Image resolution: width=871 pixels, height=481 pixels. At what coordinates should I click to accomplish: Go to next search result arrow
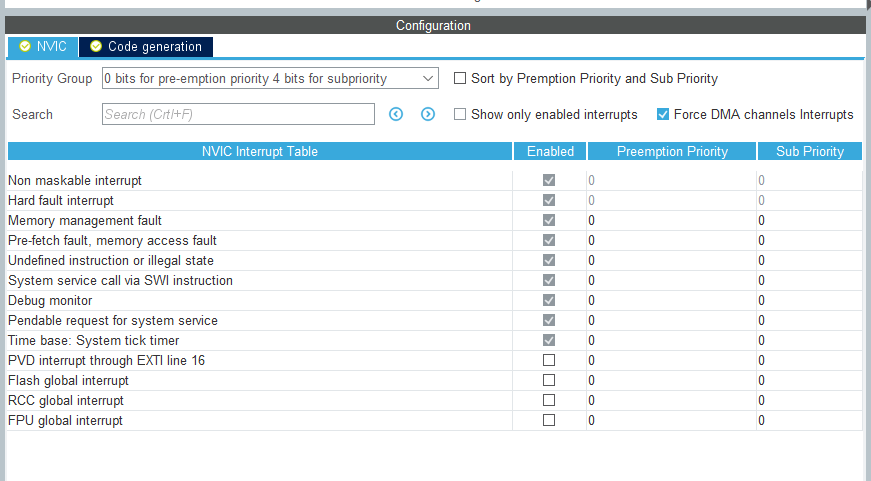click(428, 114)
